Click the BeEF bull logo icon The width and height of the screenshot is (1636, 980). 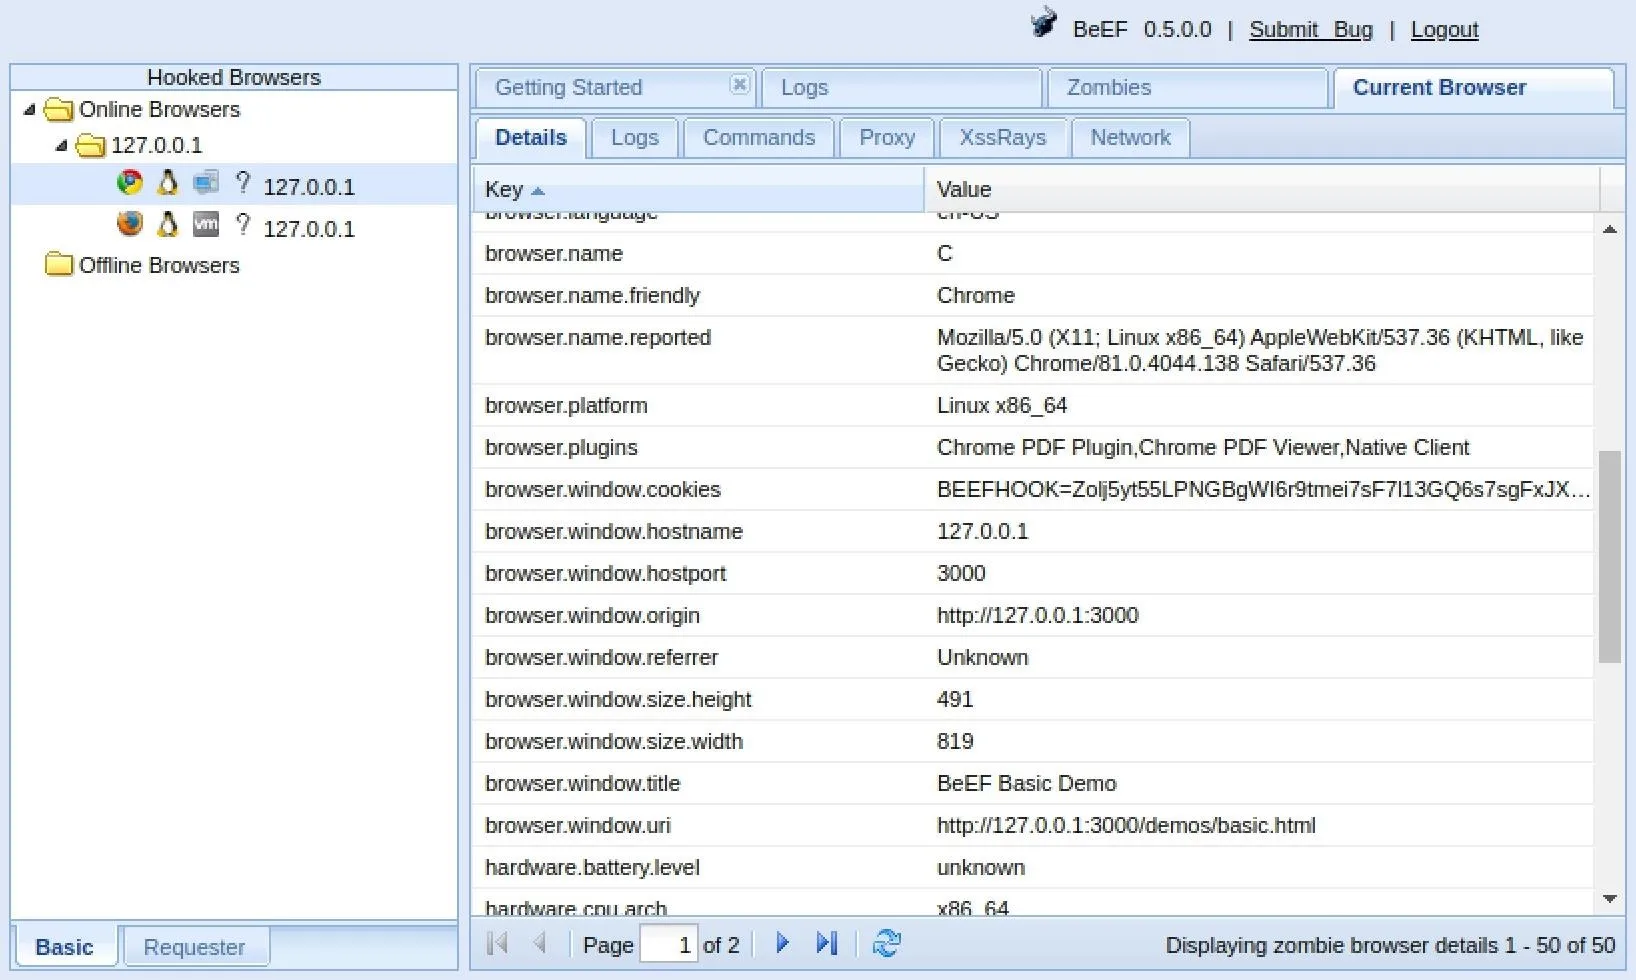pos(1043,23)
